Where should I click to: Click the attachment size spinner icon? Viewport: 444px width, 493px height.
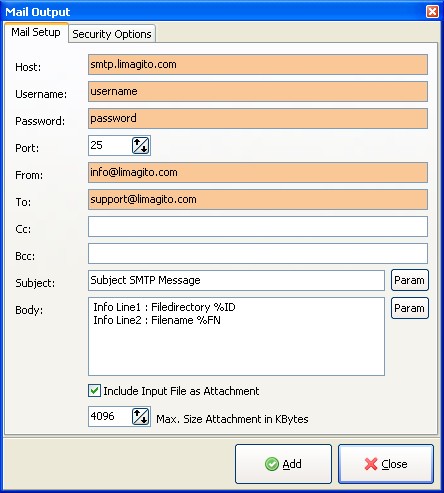[140, 417]
